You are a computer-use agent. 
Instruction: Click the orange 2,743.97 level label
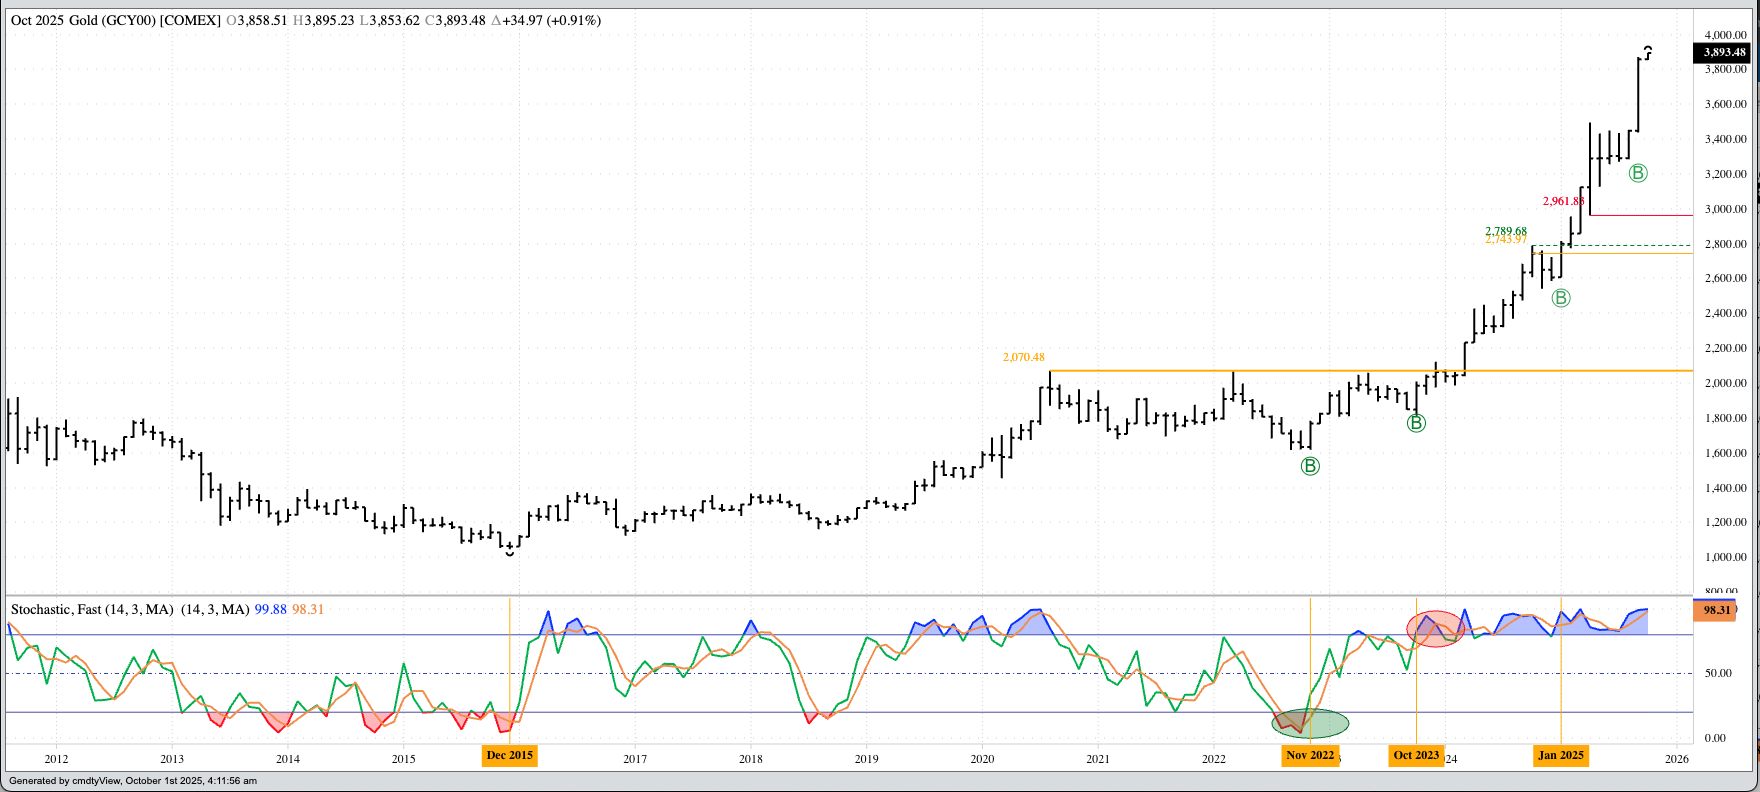click(1506, 240)
